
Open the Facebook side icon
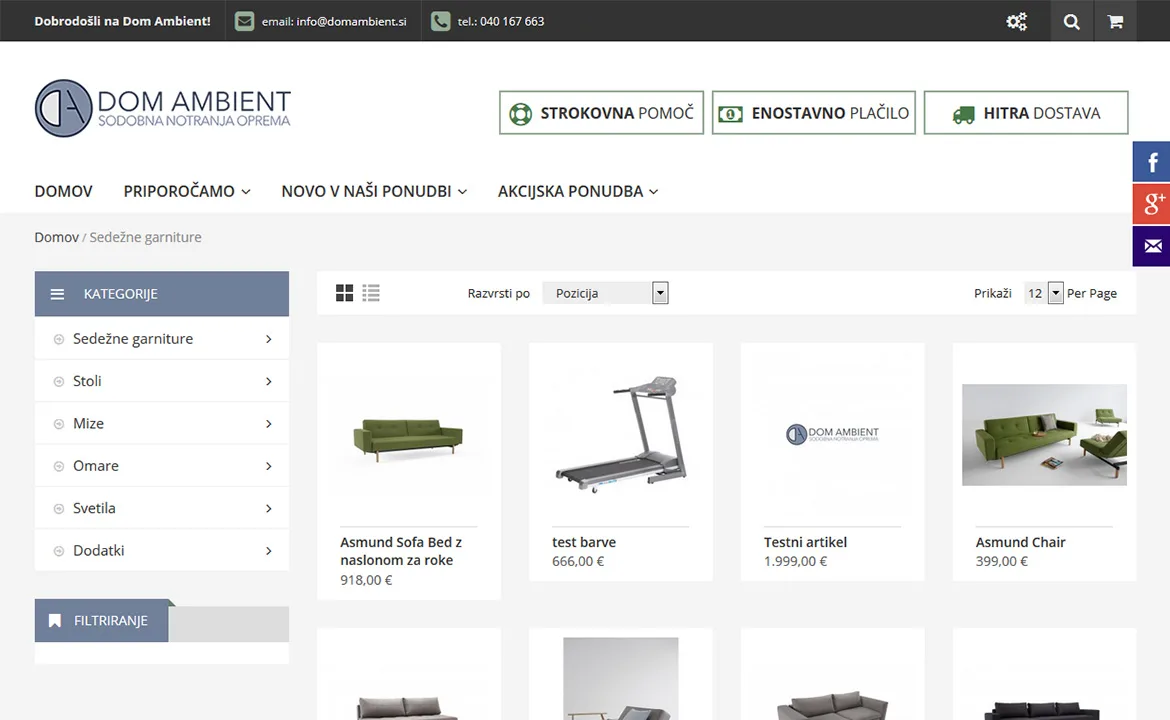point(1151,162)
